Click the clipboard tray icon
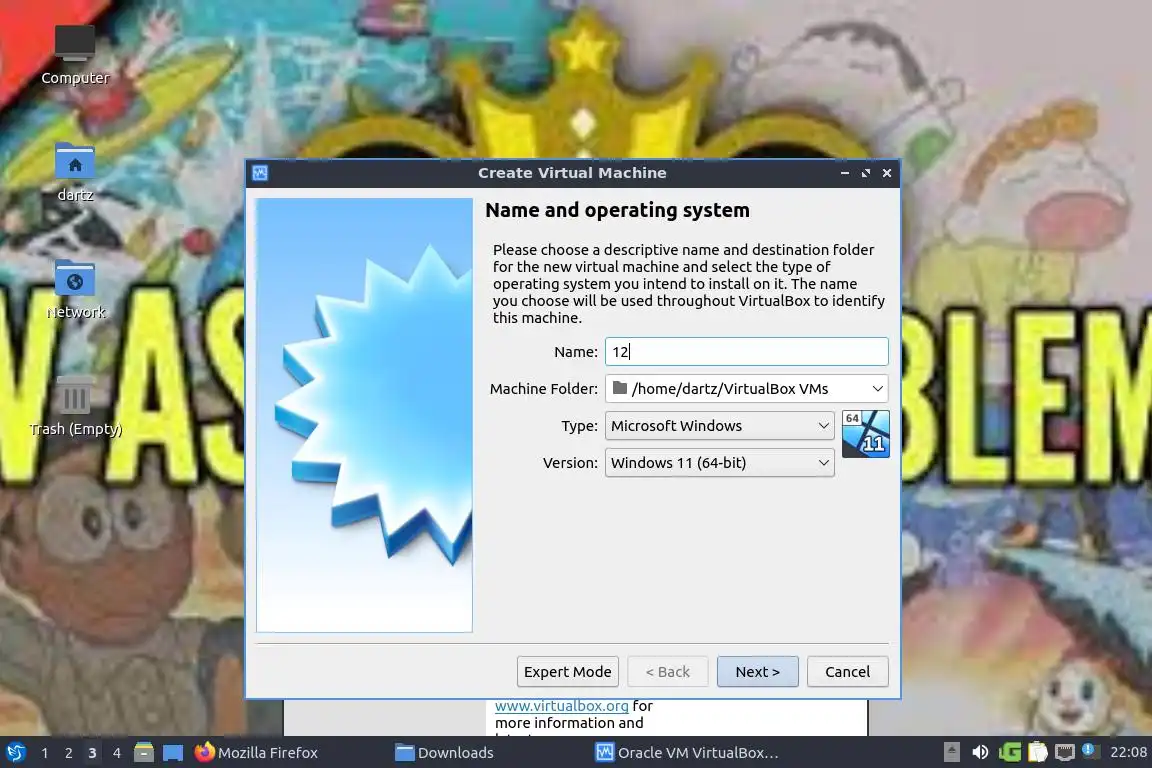The width and height of the screenshot is (1152, 768). tap(1037, 752)
